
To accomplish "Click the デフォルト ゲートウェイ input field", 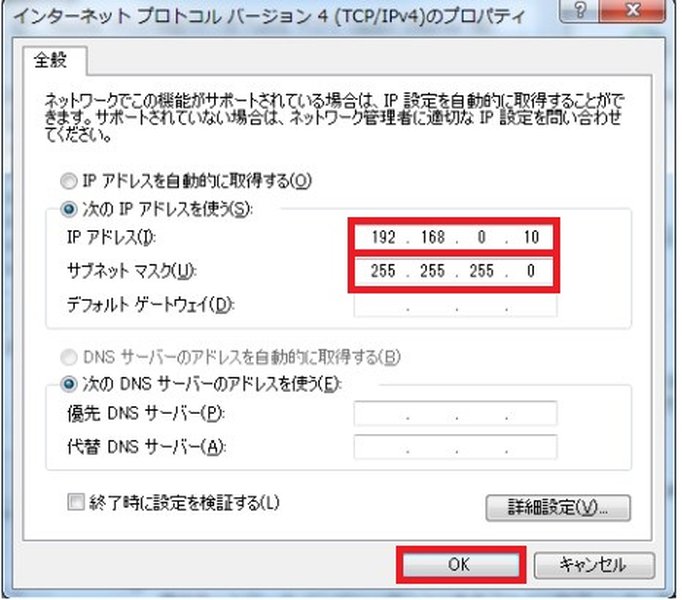I will pos(455,305).
